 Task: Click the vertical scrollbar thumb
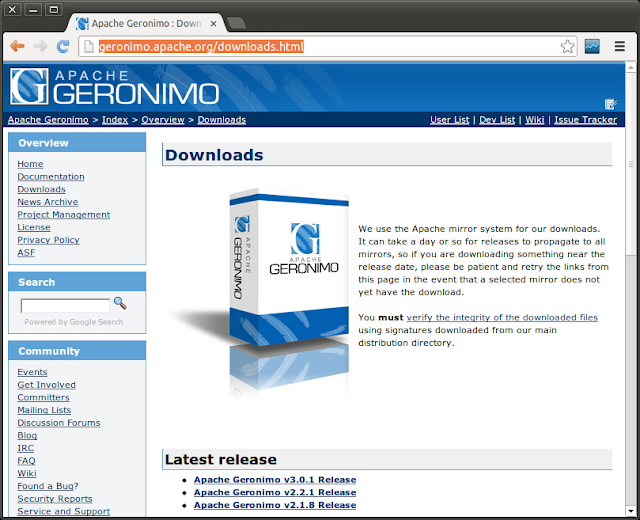pos(631,164)
